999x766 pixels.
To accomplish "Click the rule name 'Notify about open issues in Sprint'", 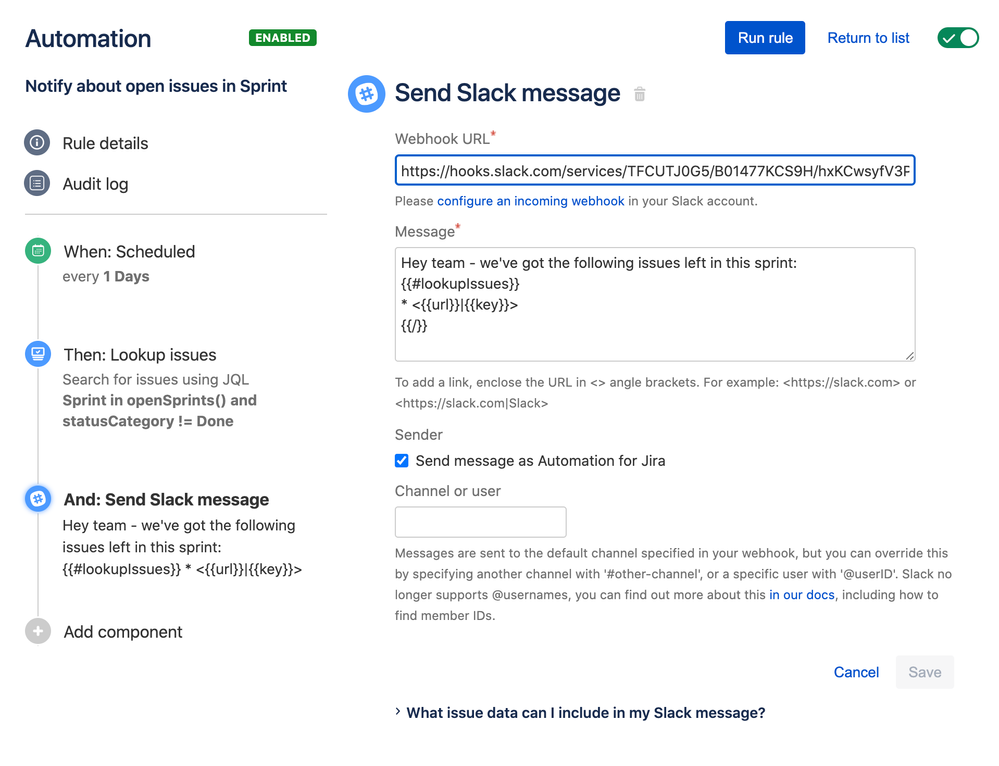I will (x=156, y=86).
